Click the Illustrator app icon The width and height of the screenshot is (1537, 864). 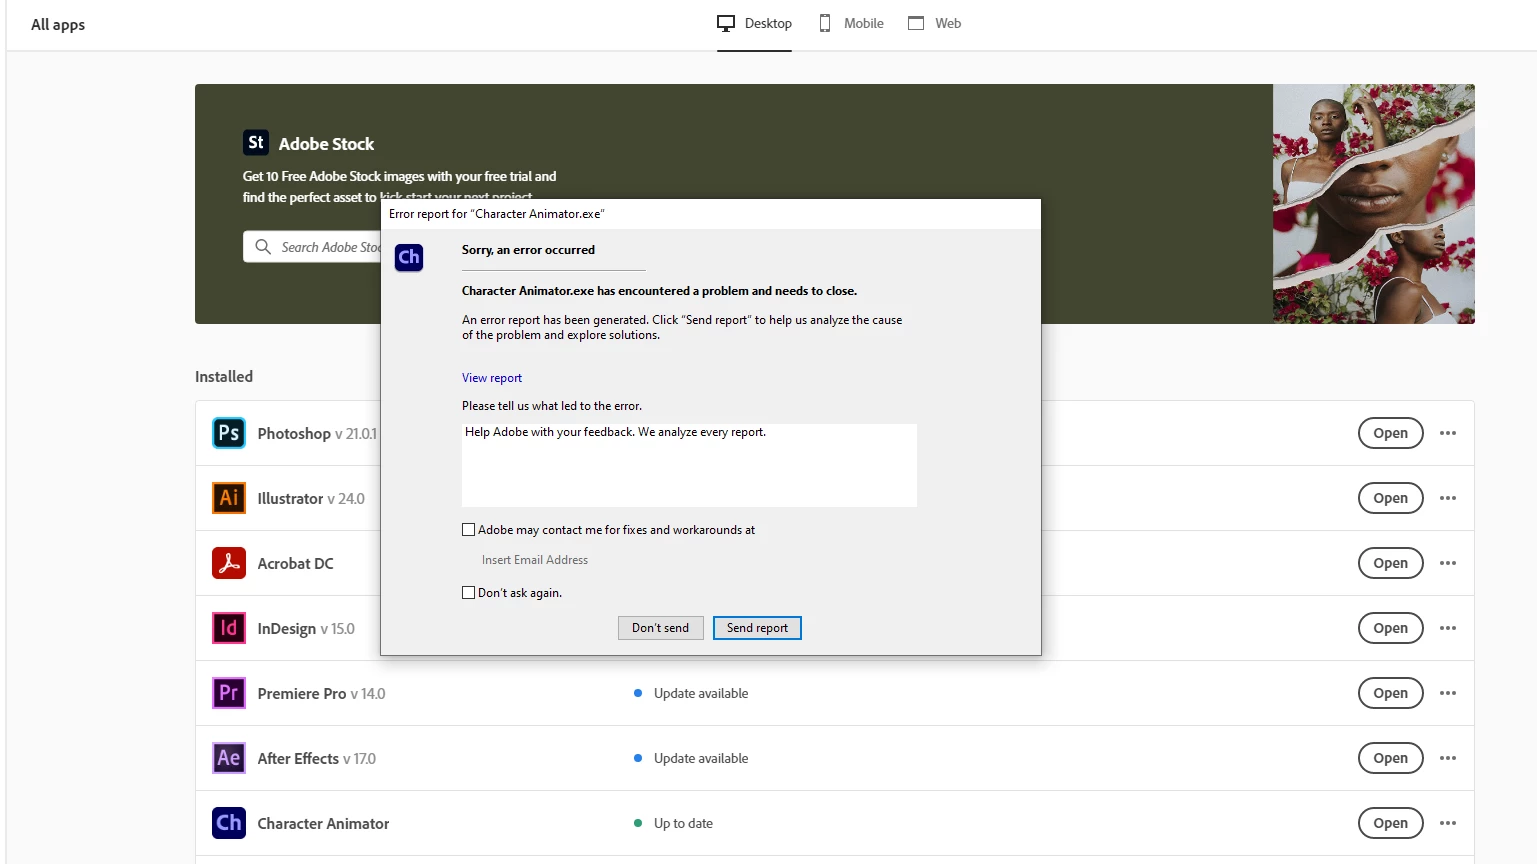pyautogui.click(x=229, y=498)
